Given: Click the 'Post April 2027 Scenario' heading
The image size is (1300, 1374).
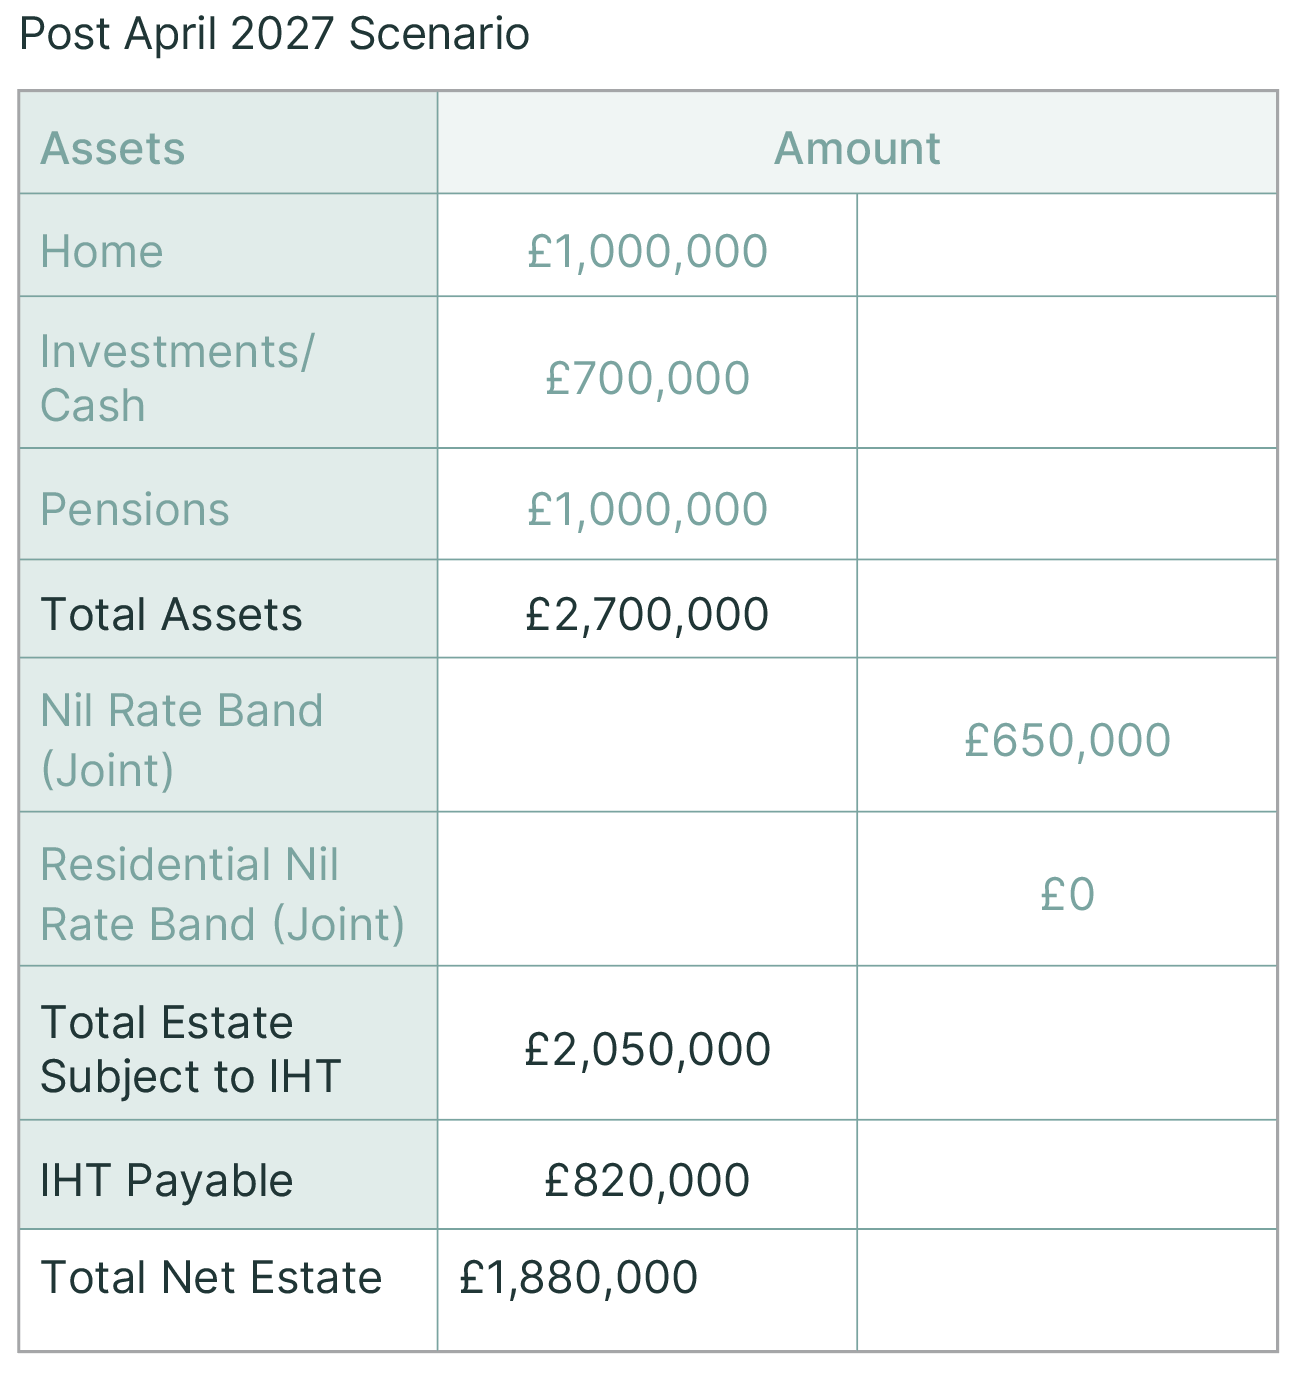Looking at the screenshot, I should pos(274,34).
